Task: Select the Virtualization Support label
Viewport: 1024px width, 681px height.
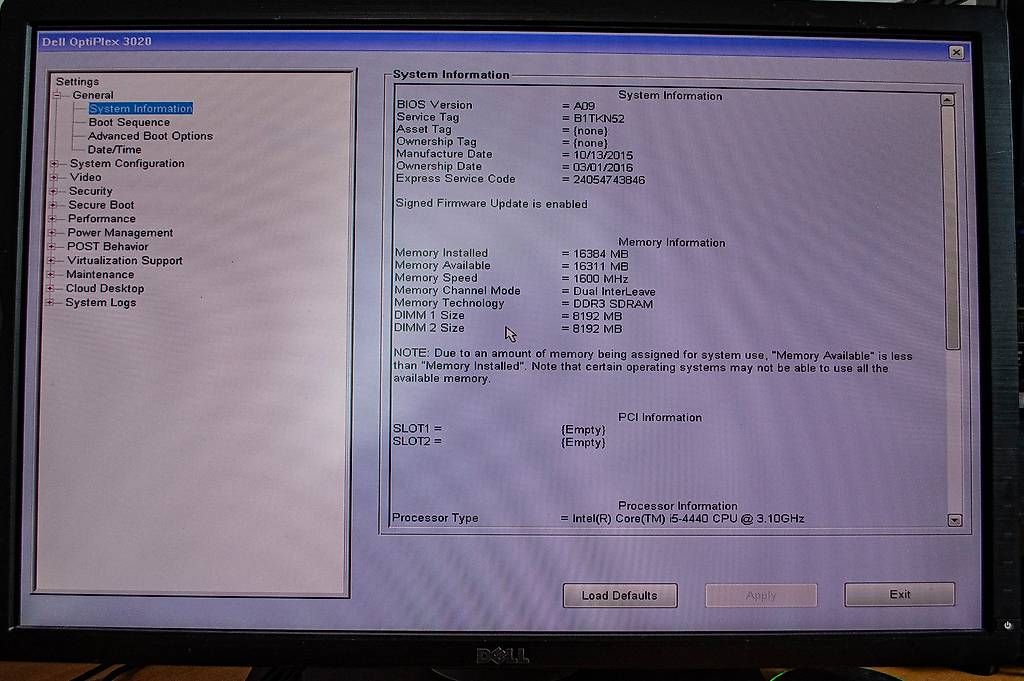Action: pos(125,261)
